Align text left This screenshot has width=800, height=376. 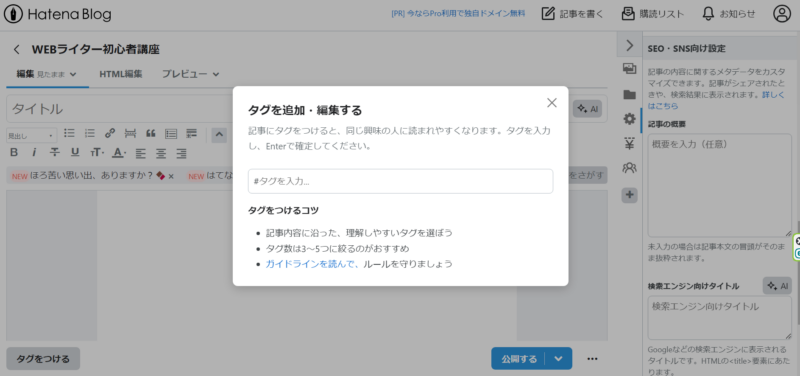pos(140,153)
